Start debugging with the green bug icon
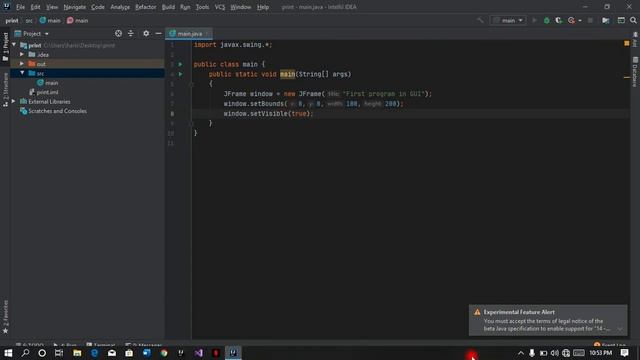The image size is (640, 360). click(x=547, y=20)
